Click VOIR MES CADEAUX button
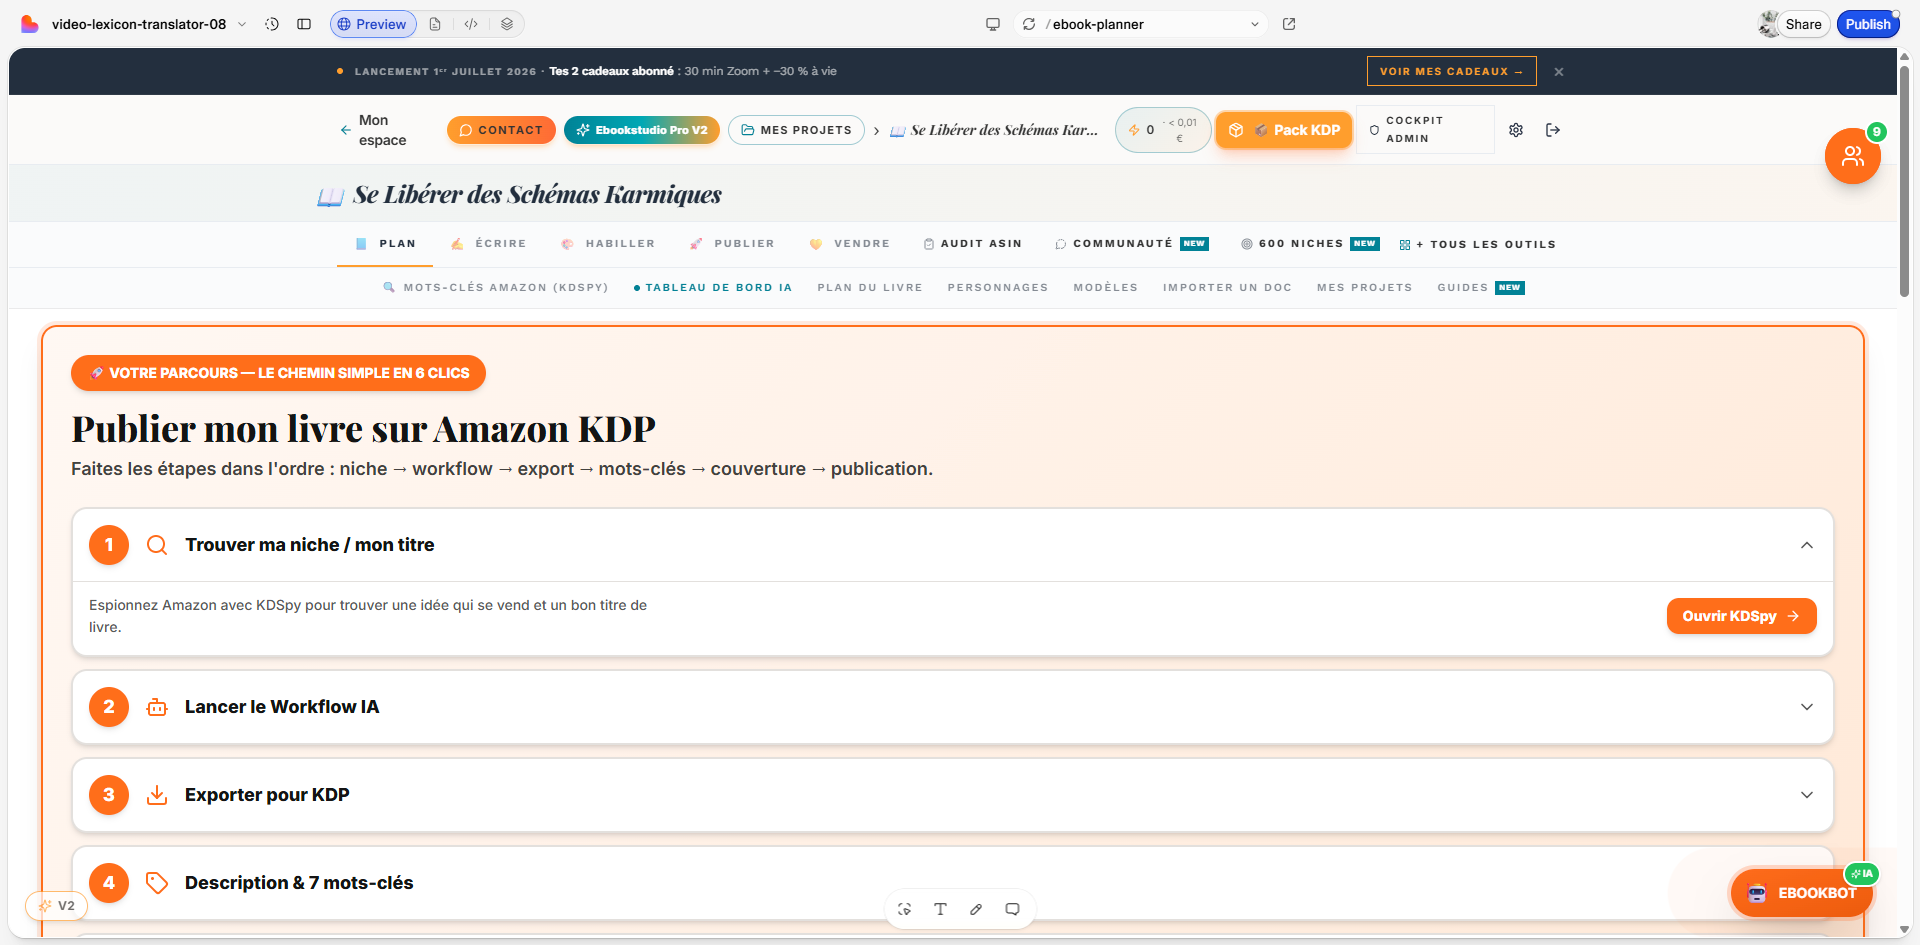The height and width of the screenshot is (945, 1920). [1451, 72]
